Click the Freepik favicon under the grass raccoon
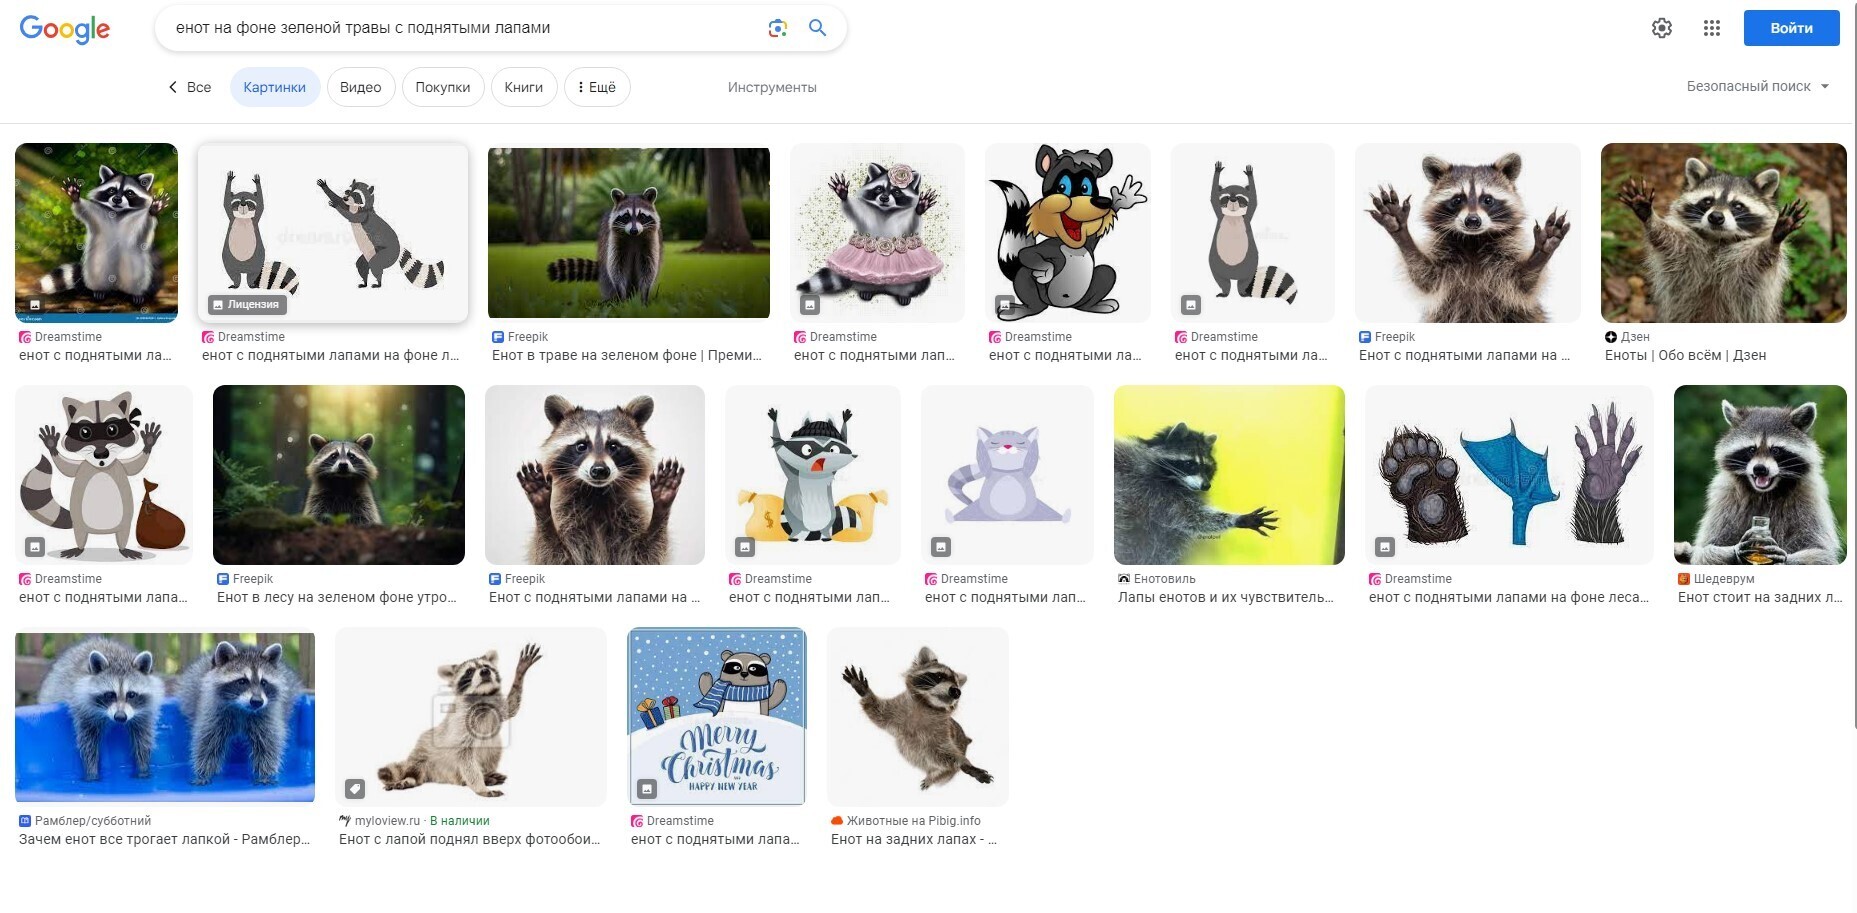 coord(498,337)
